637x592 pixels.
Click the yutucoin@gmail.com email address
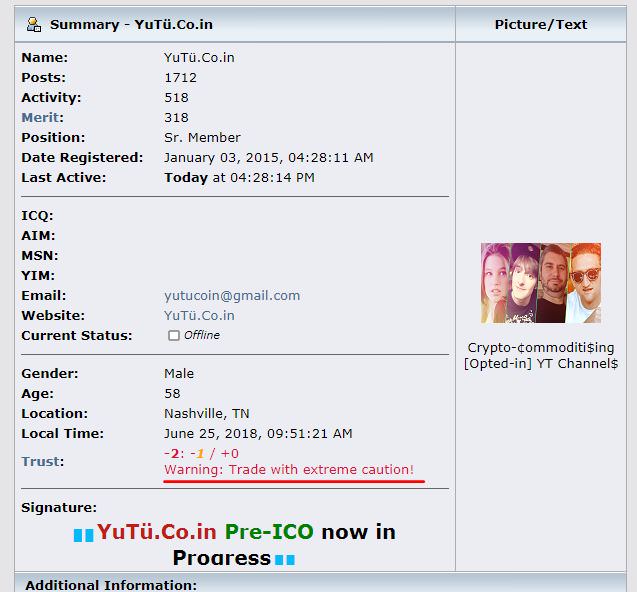pos(232,295)
